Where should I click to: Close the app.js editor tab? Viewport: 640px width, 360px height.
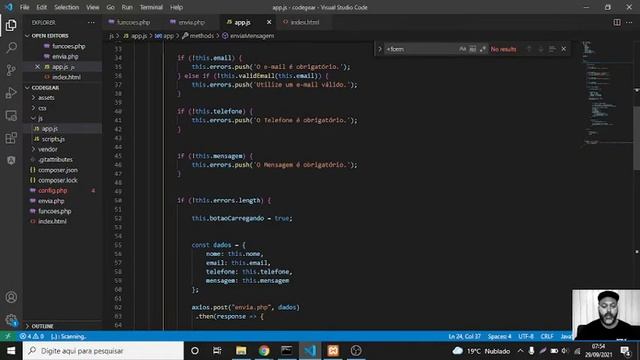click(x=269, y=22)
